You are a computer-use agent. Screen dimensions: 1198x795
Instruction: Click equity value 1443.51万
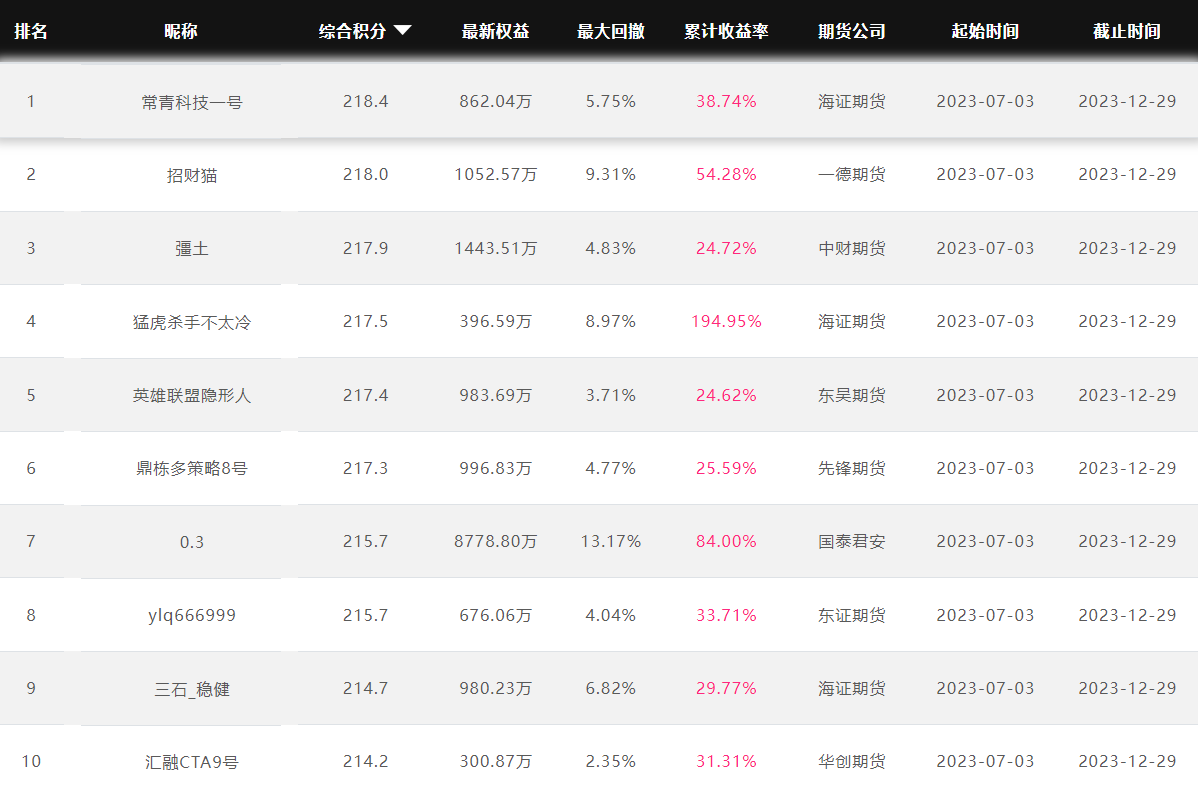[x=495, y=248]
